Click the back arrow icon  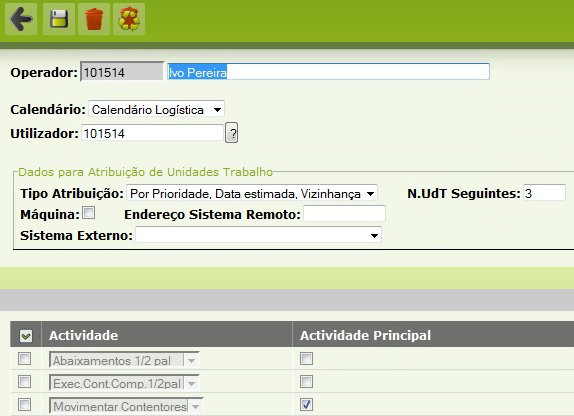[21, 19]
